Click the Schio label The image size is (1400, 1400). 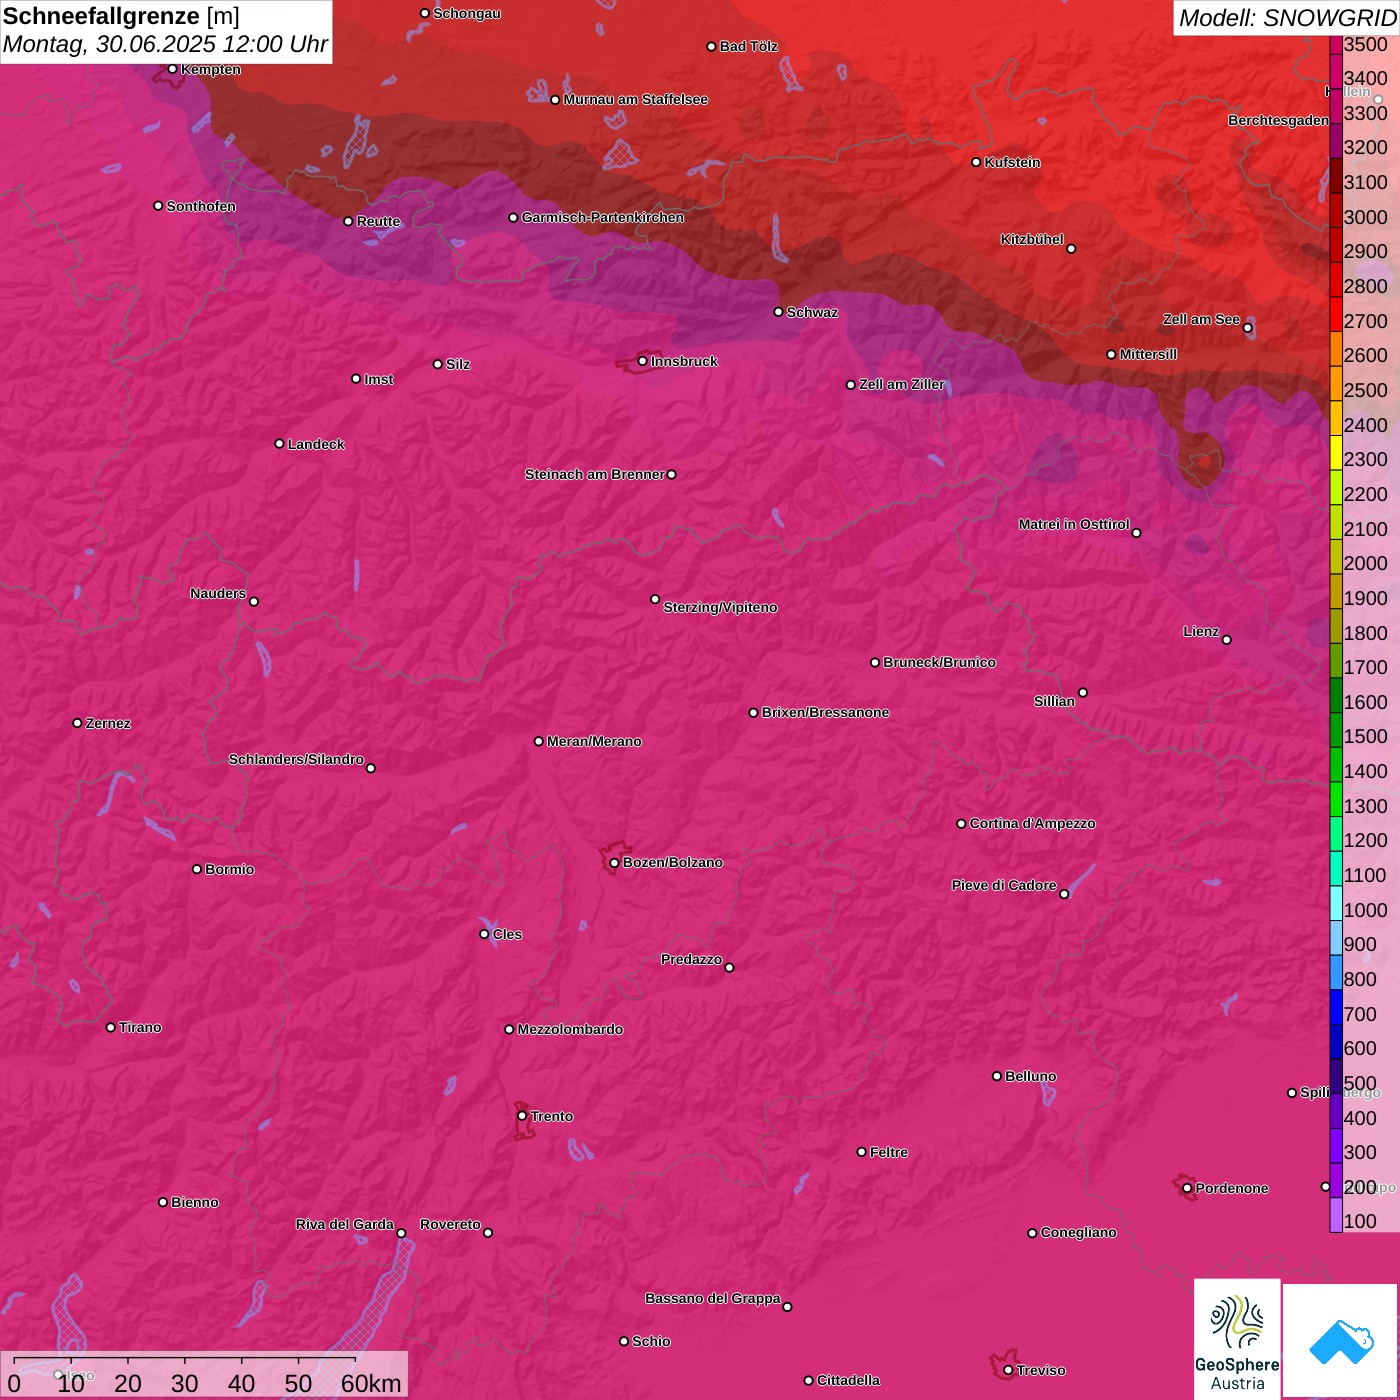[x=651, y=1341]
